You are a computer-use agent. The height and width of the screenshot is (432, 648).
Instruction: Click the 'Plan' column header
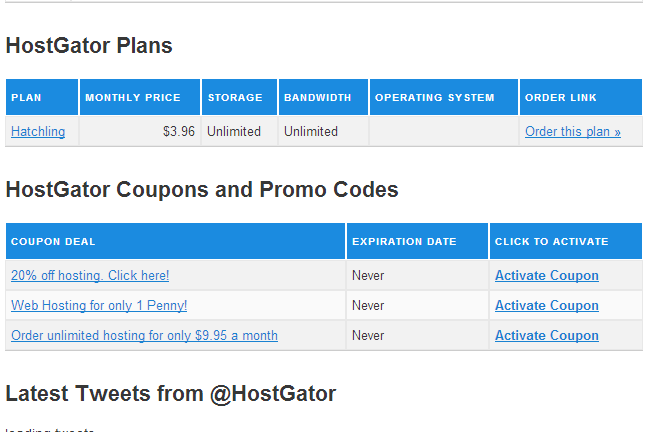26,98
